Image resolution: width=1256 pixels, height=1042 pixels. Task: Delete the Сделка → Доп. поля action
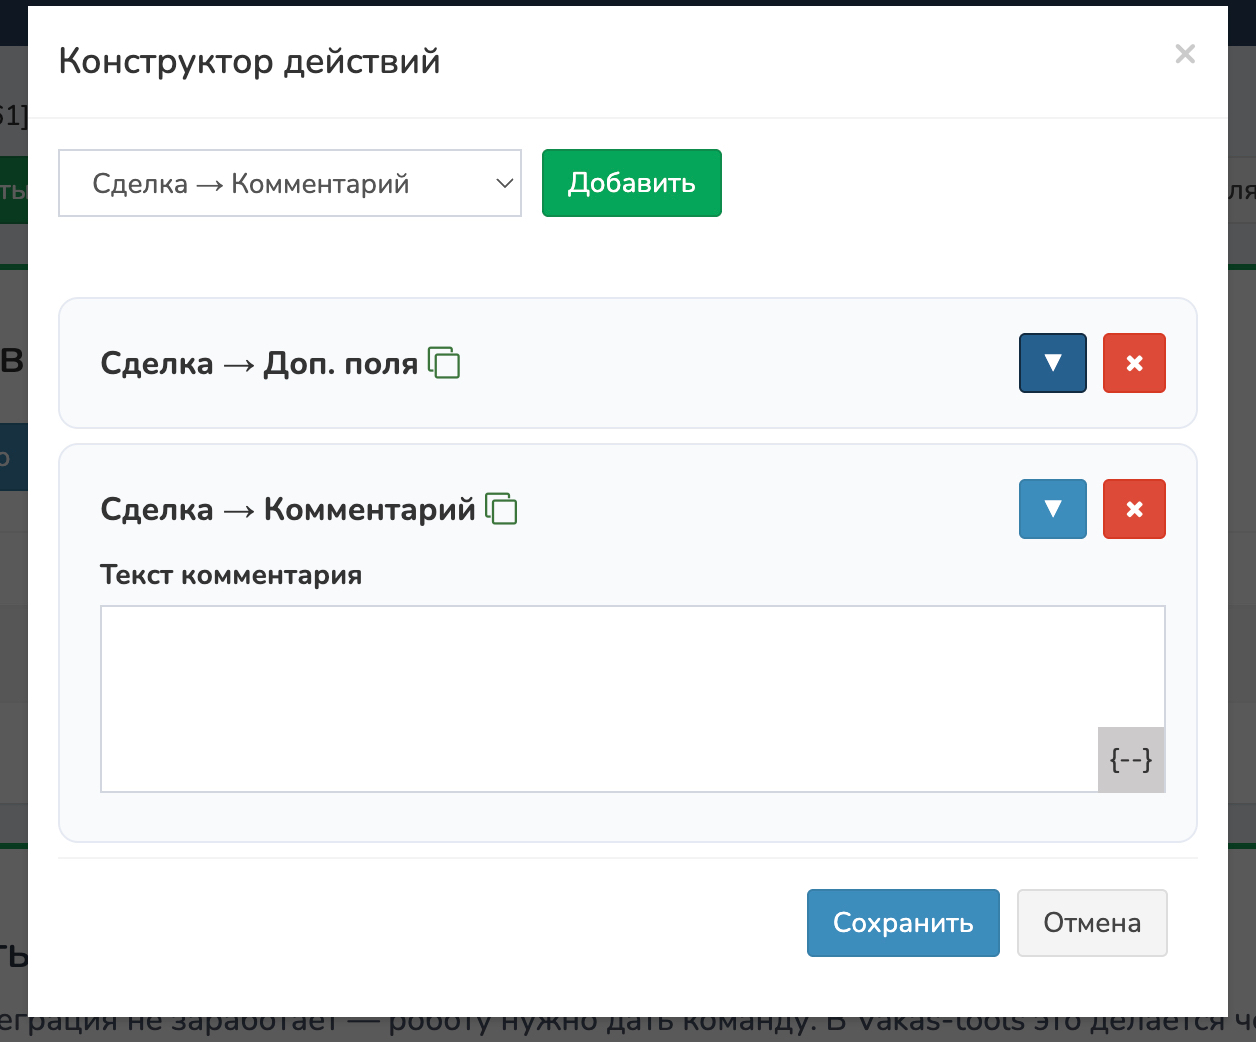pos(1134,363)
